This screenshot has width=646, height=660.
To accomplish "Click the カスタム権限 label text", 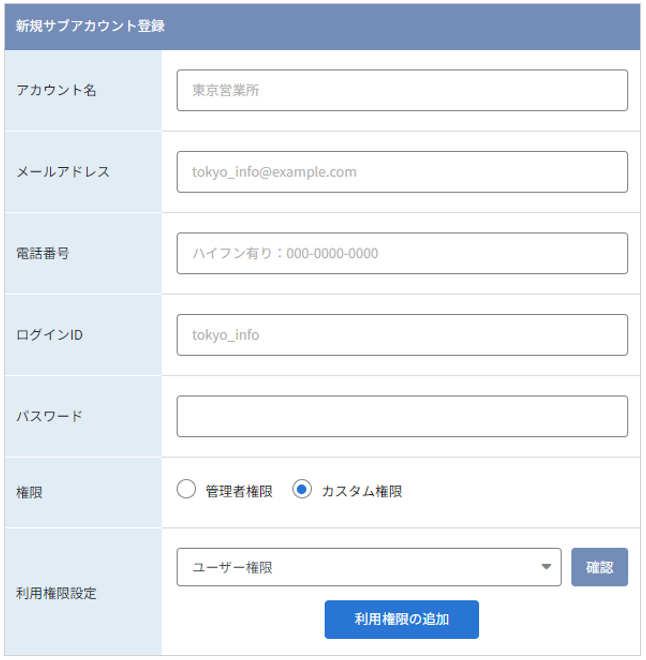I will pos(362,491).
